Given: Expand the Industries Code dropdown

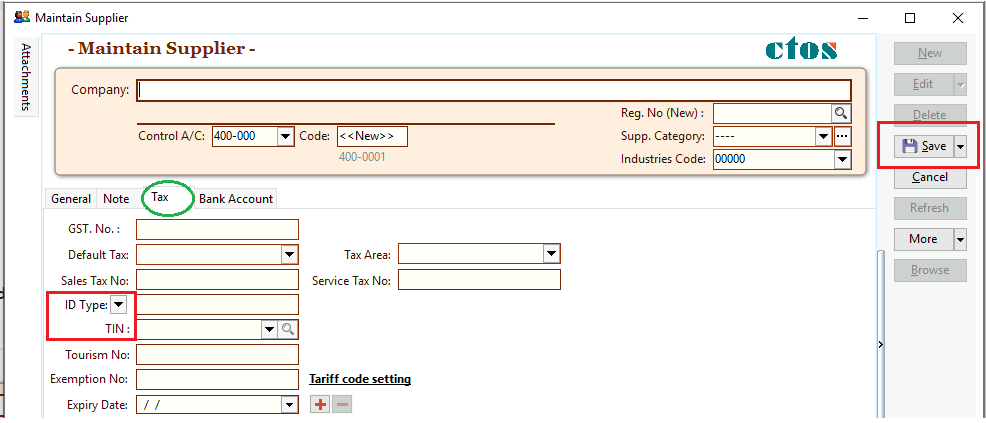Looking at the screenshot, I should click(x=842, y=159).
